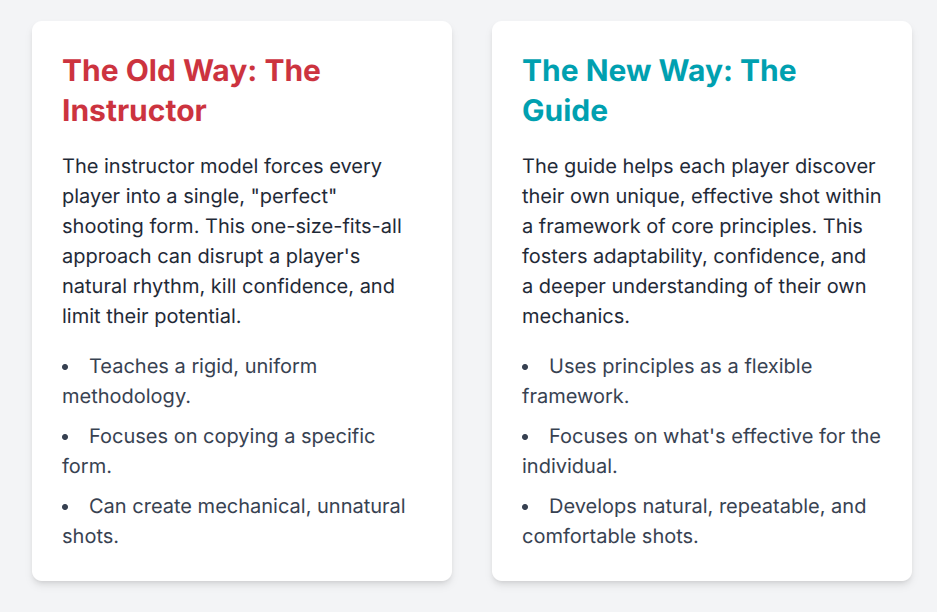Select the guide description paragraph
The width and height of the screenshot is (937, 612).
[x=701, y=241]
